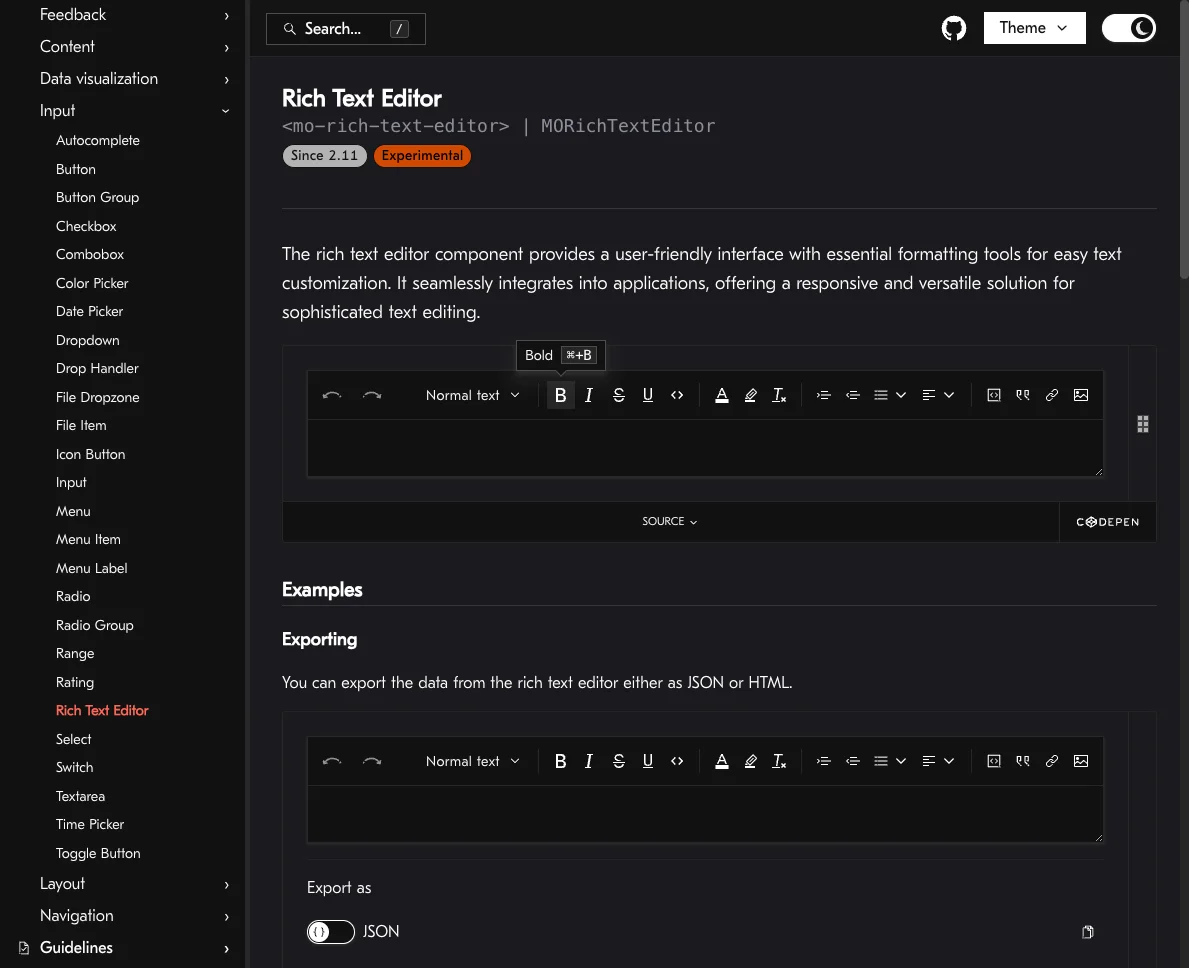Toggle the dark mode switch
The image size is (1189, 968).
[1129, 28]
